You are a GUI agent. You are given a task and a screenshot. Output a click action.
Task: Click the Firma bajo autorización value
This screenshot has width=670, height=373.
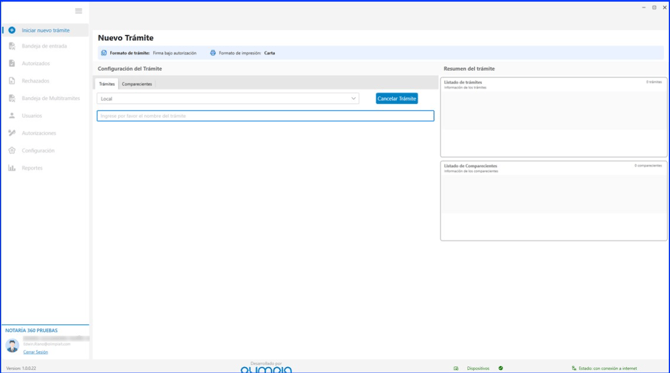click(x=174, y=53)
